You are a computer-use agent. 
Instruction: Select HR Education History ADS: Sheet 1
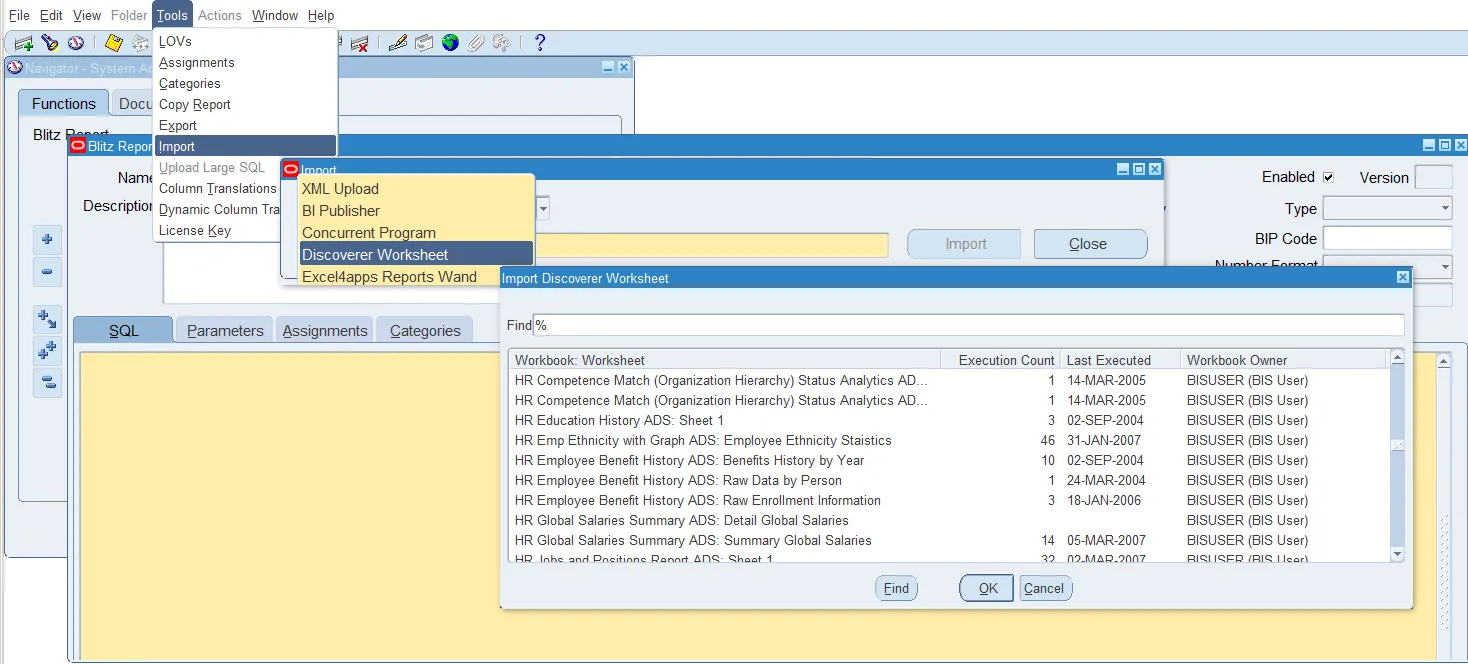tap(948, 420)
